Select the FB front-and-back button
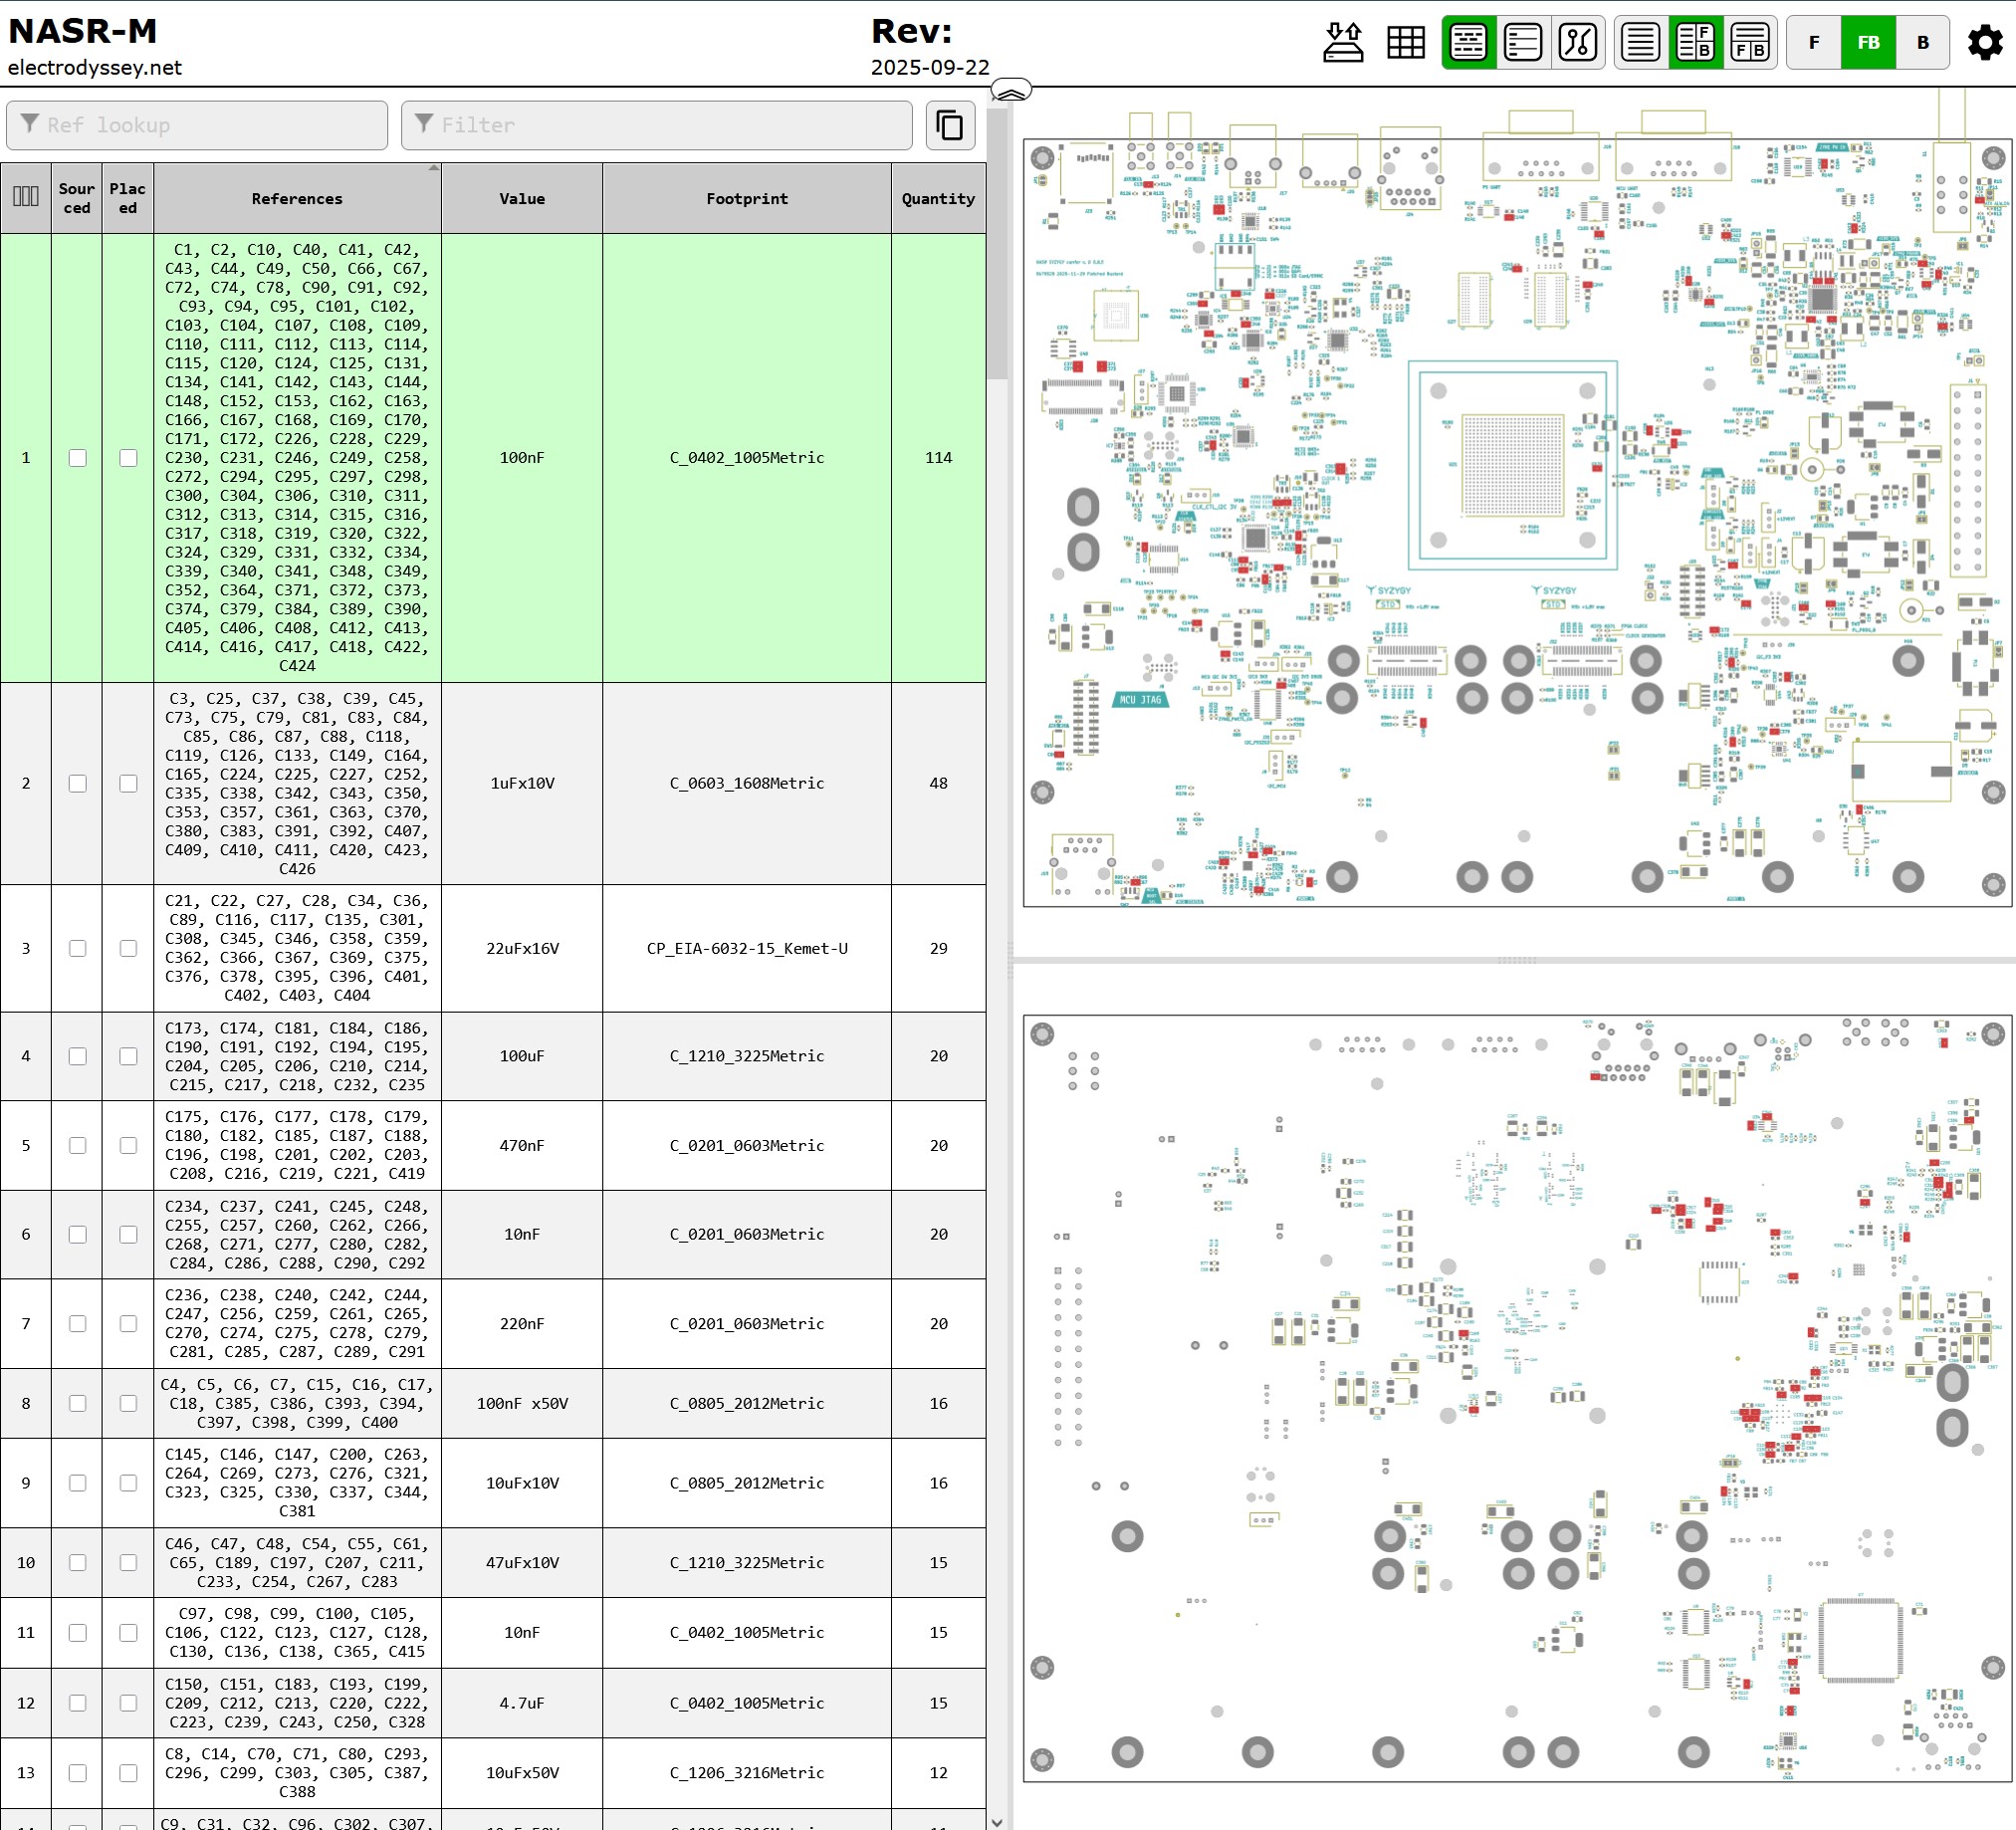 pyautogui.click(x=1868, y=42)
